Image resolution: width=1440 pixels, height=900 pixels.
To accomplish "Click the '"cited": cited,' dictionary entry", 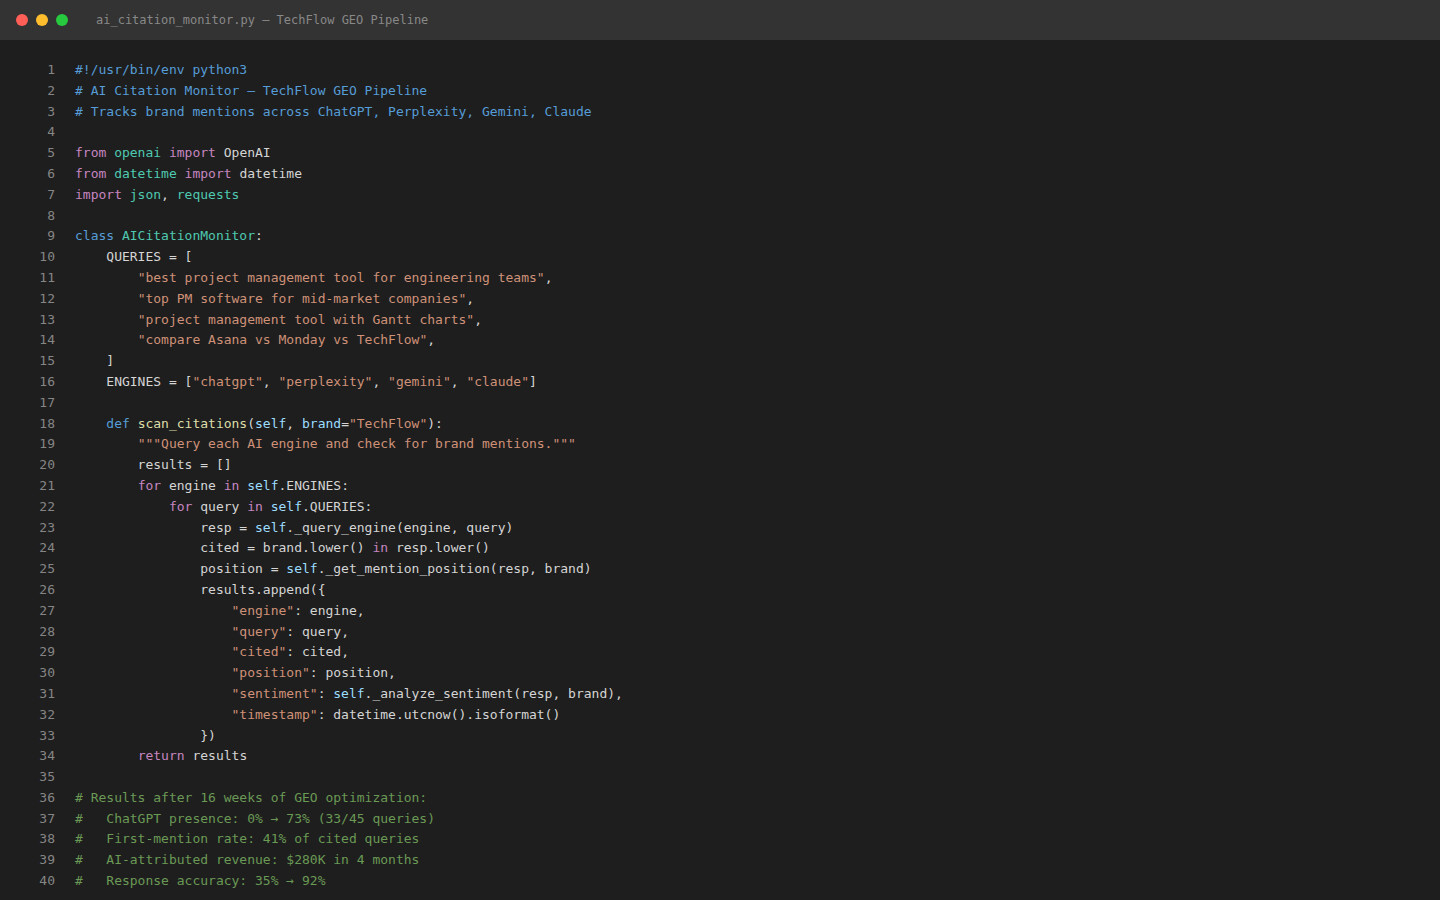I will tap(290, 652).
